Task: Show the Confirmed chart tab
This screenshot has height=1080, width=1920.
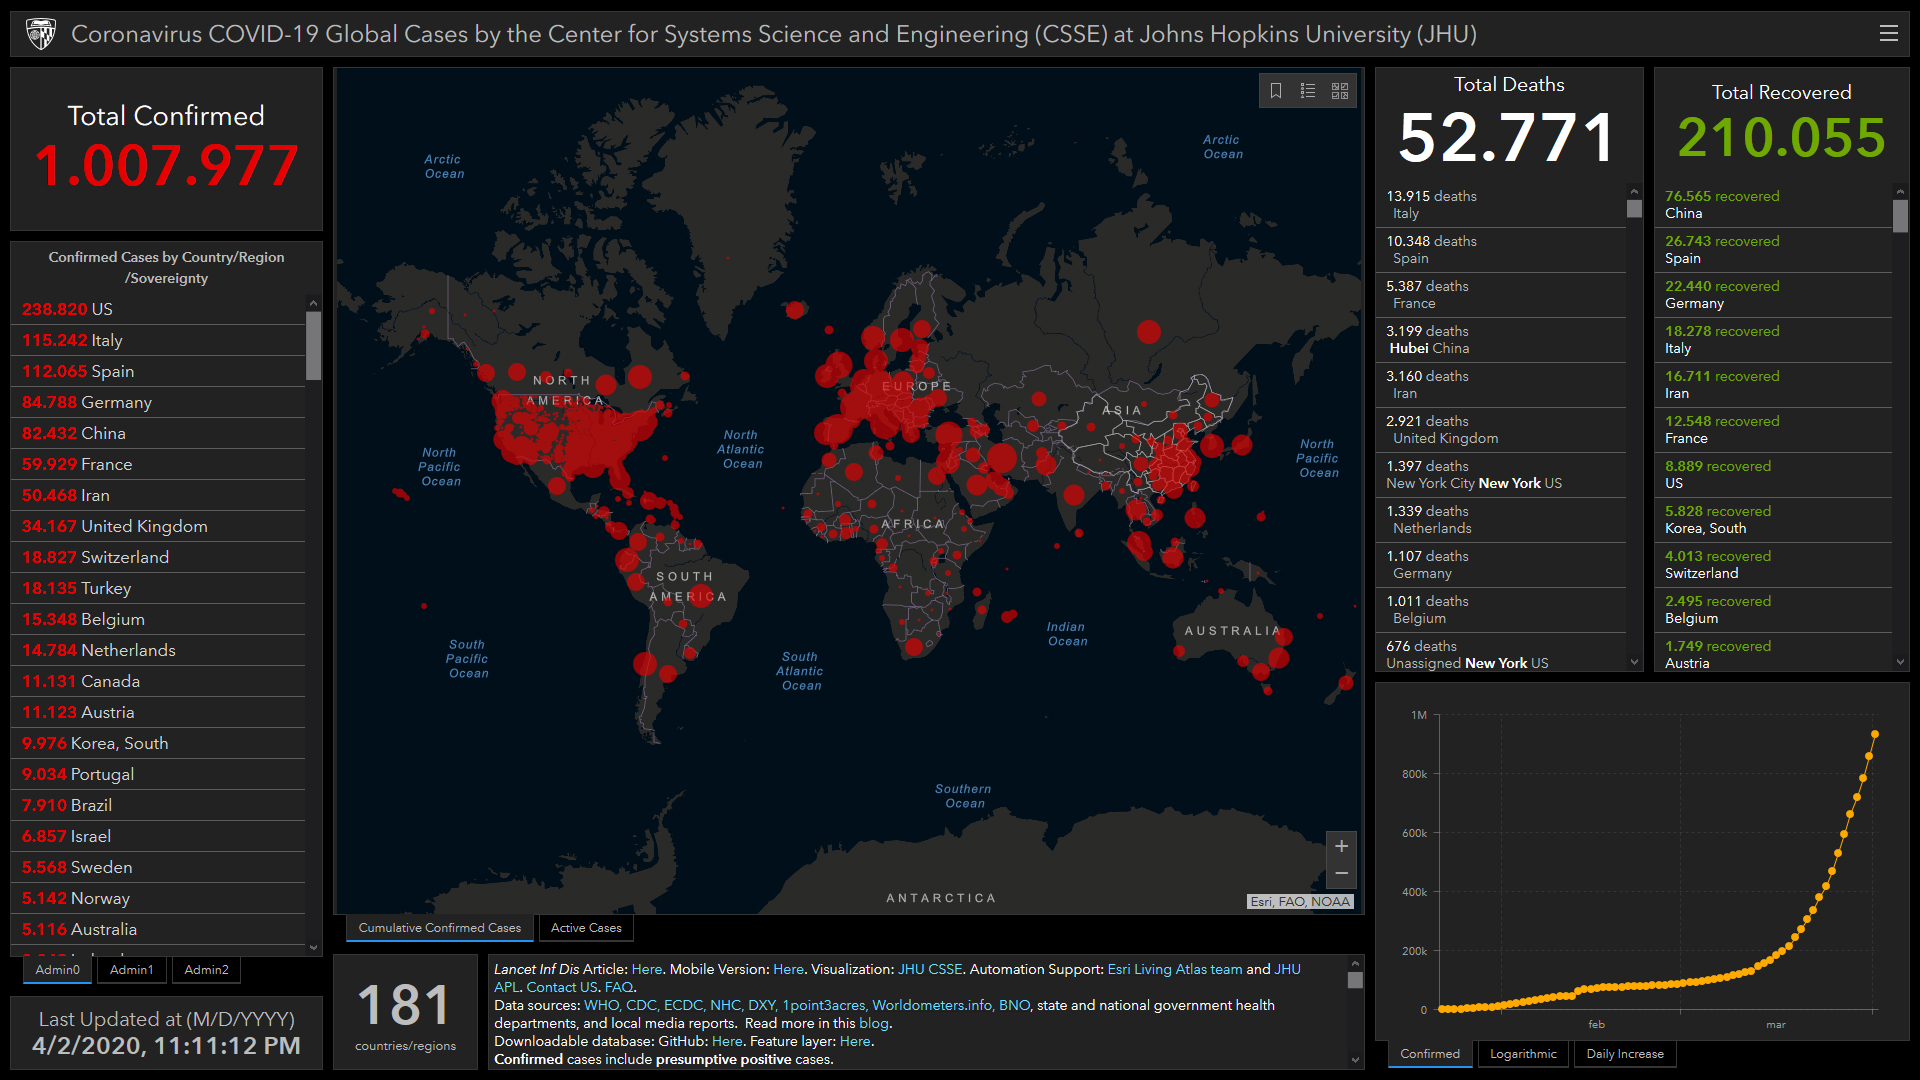Action: [x=1430, y=1054]
